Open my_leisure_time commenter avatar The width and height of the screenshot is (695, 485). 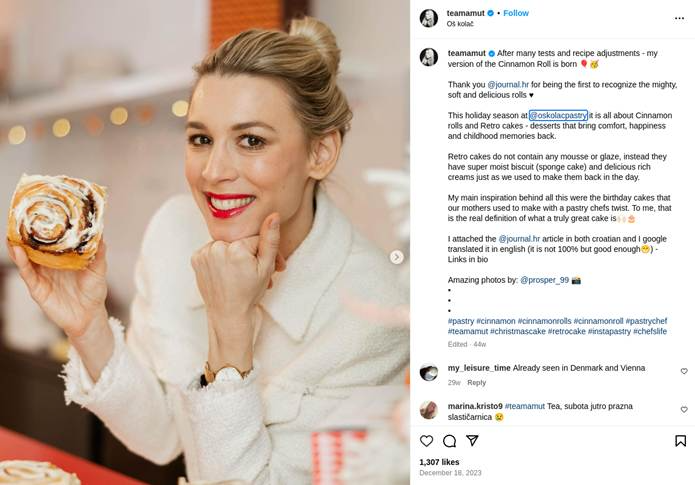(x=429, y=372)
